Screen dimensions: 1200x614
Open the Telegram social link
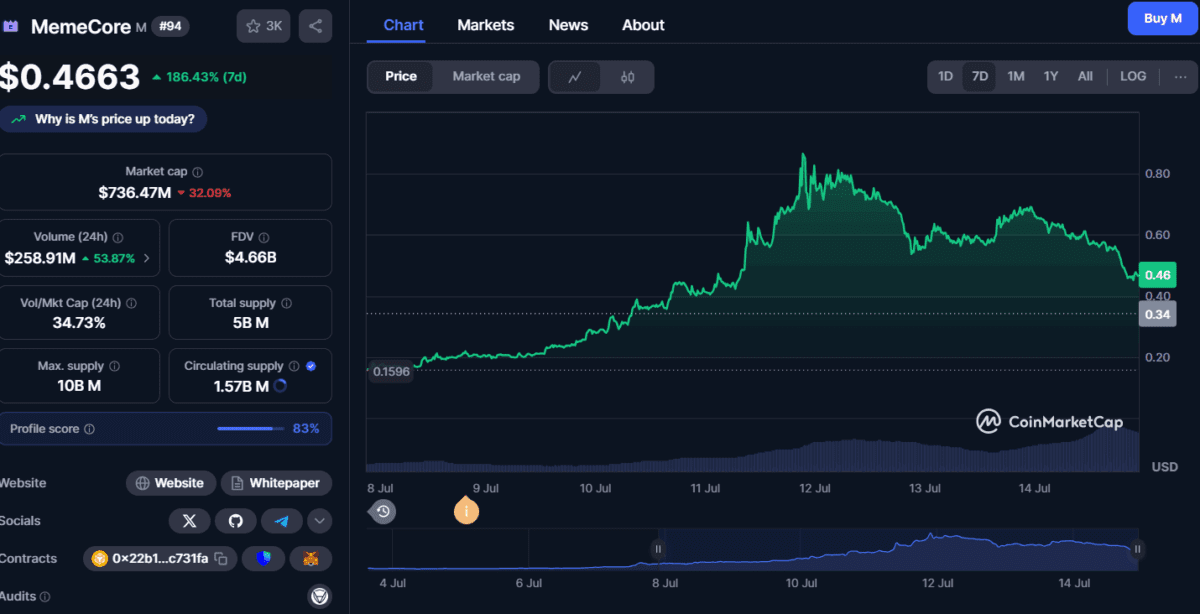click(281, 521)
